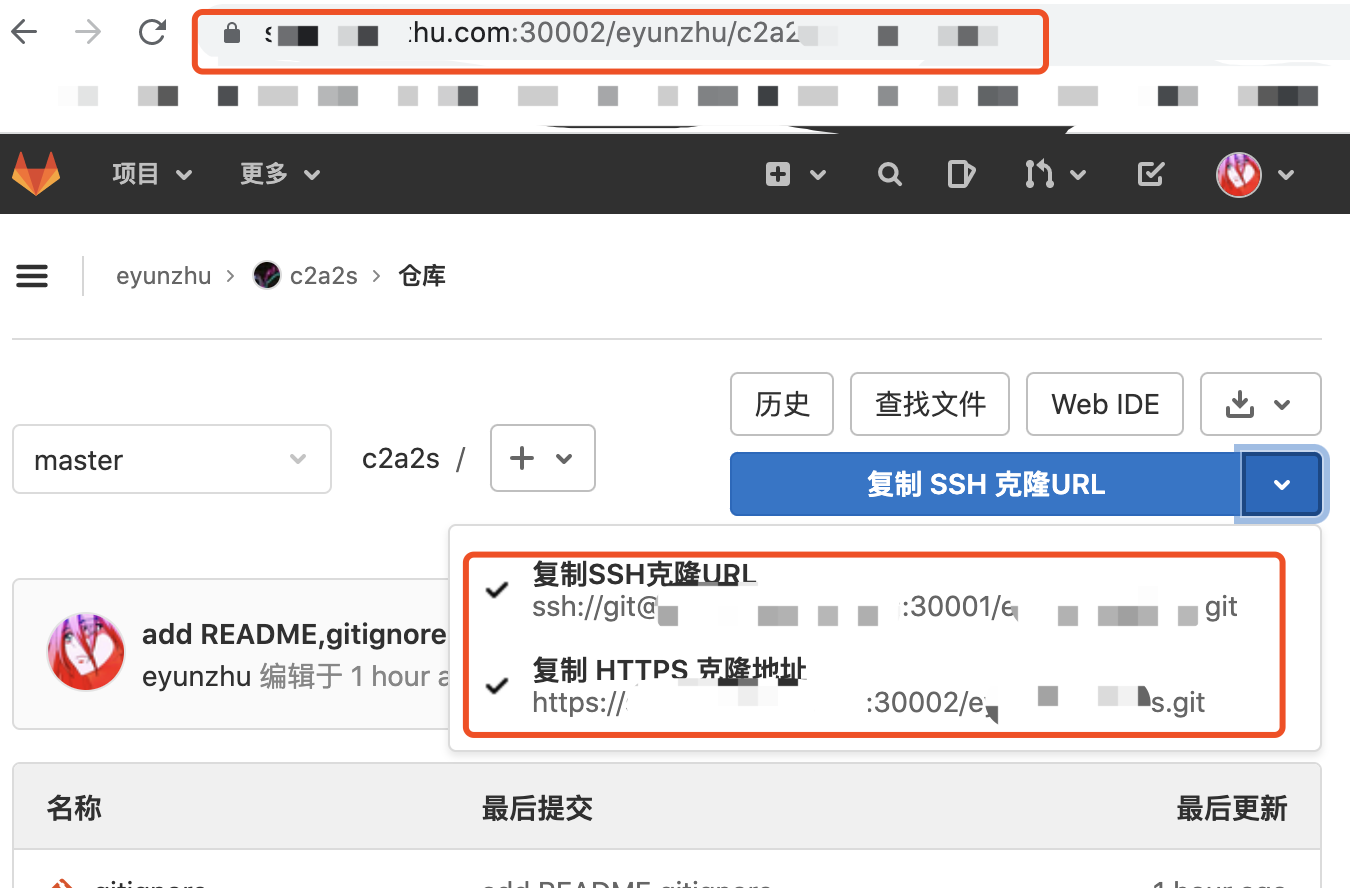Viewport: 1350px width, 888px height.
Task: Click the commit author avatar thumbnail
Action: (86, 651)
